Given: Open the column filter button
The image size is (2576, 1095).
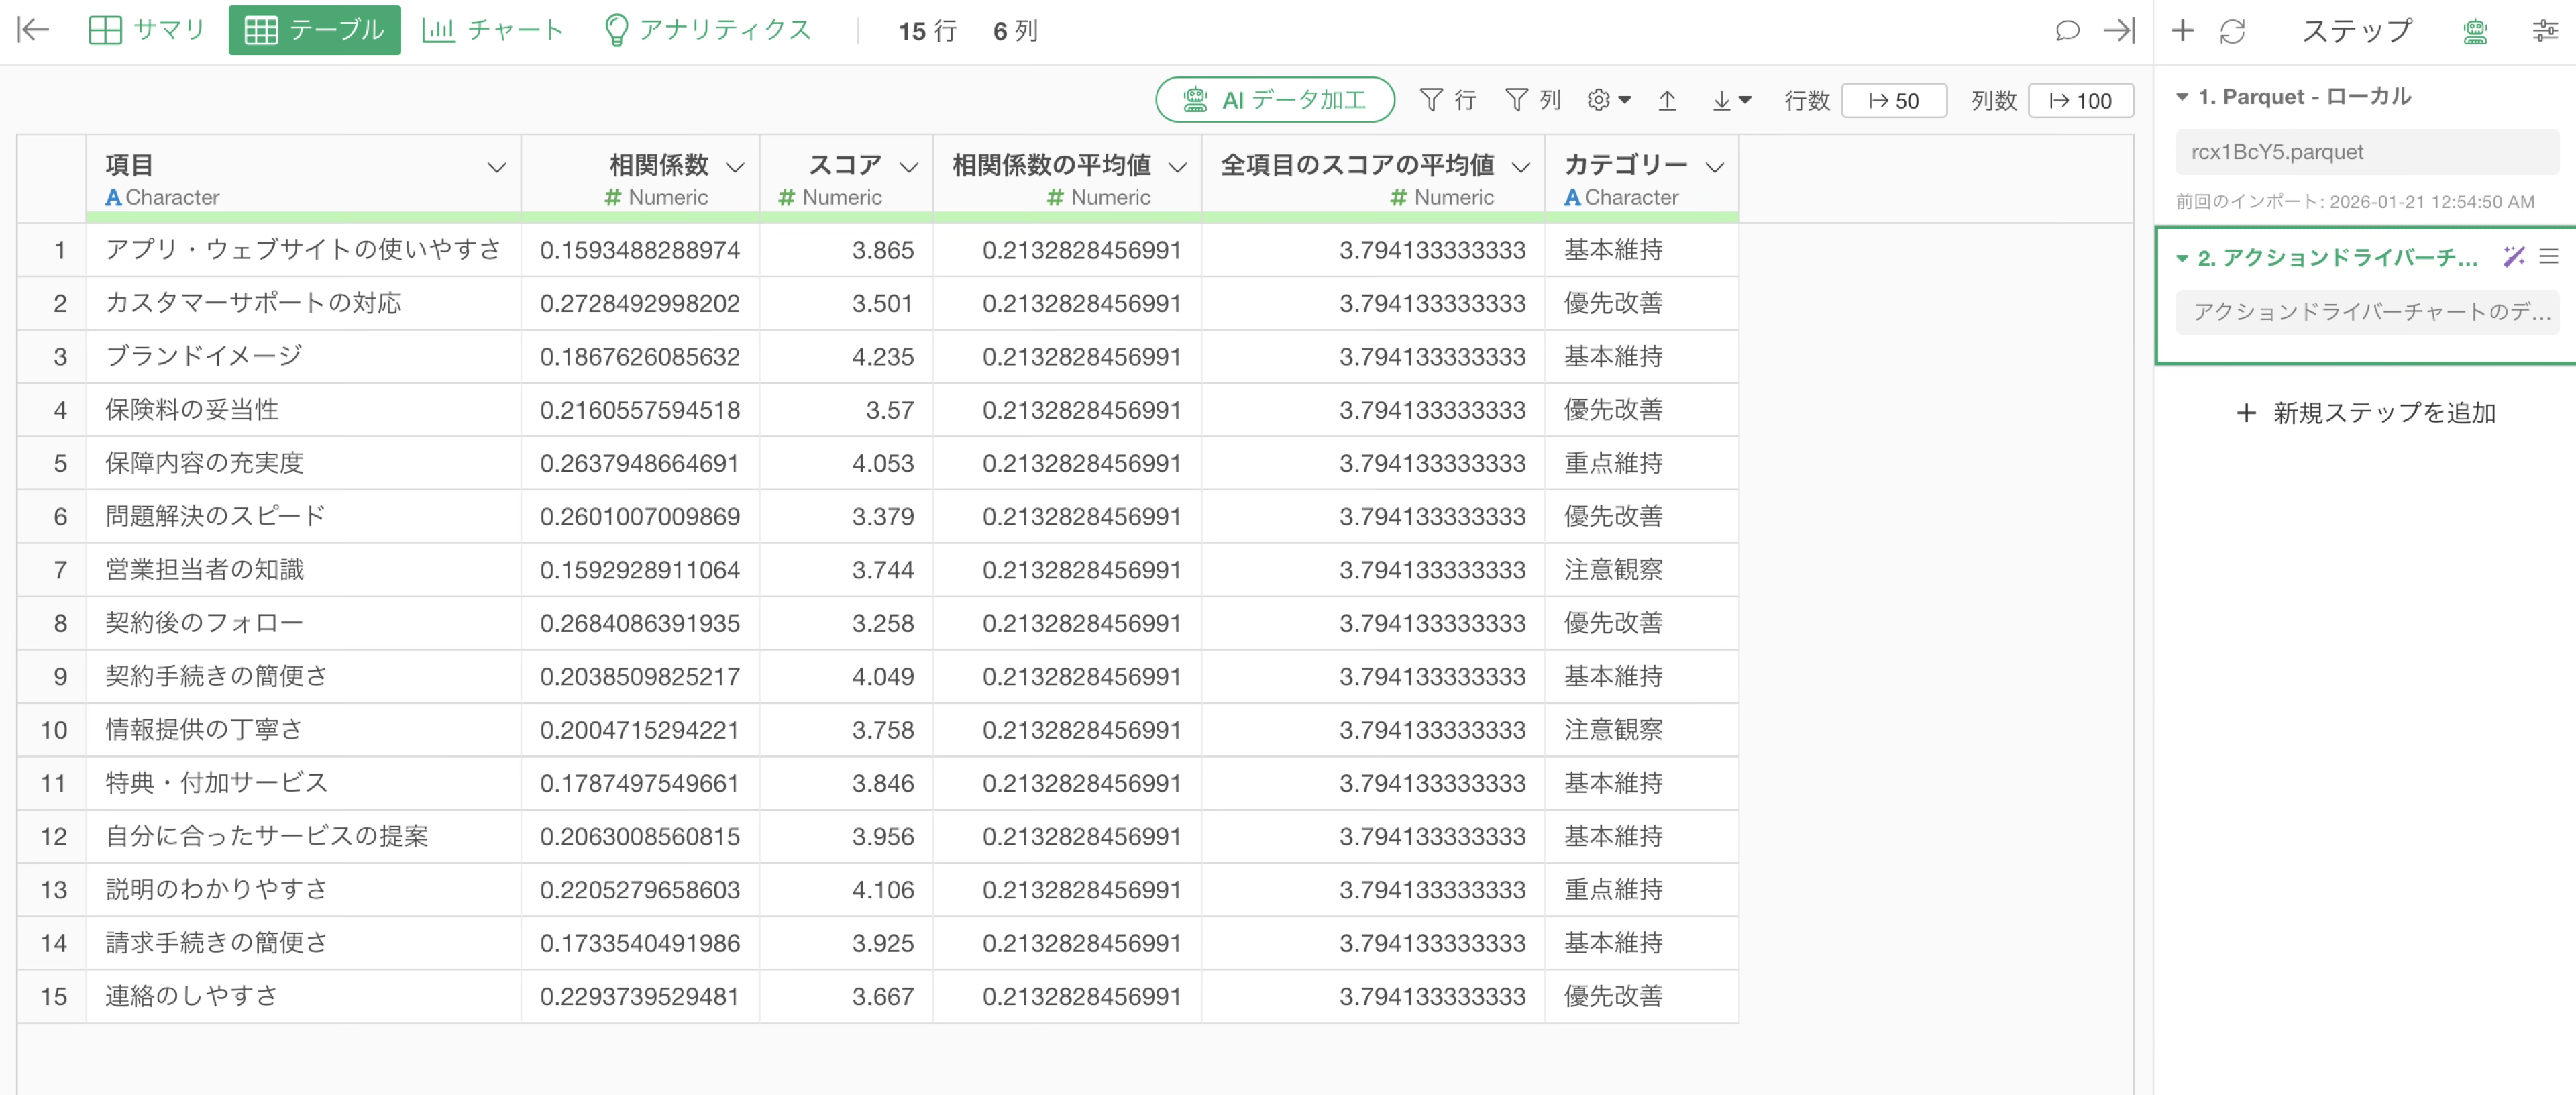Looking at the screenshot, I should point(1532,100).
